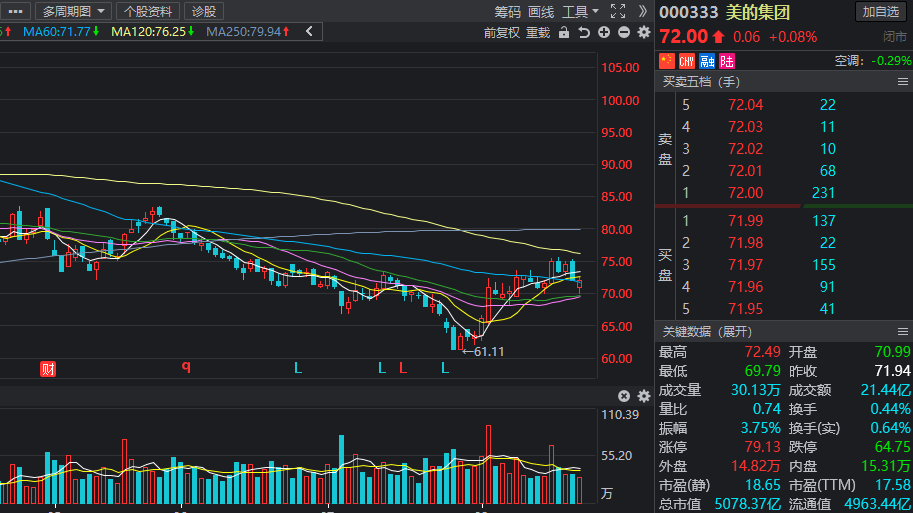913x513 pixels.
Task: Open volume sub-chart settings gear
Action: pyautogui.click(x=642, y=396)
